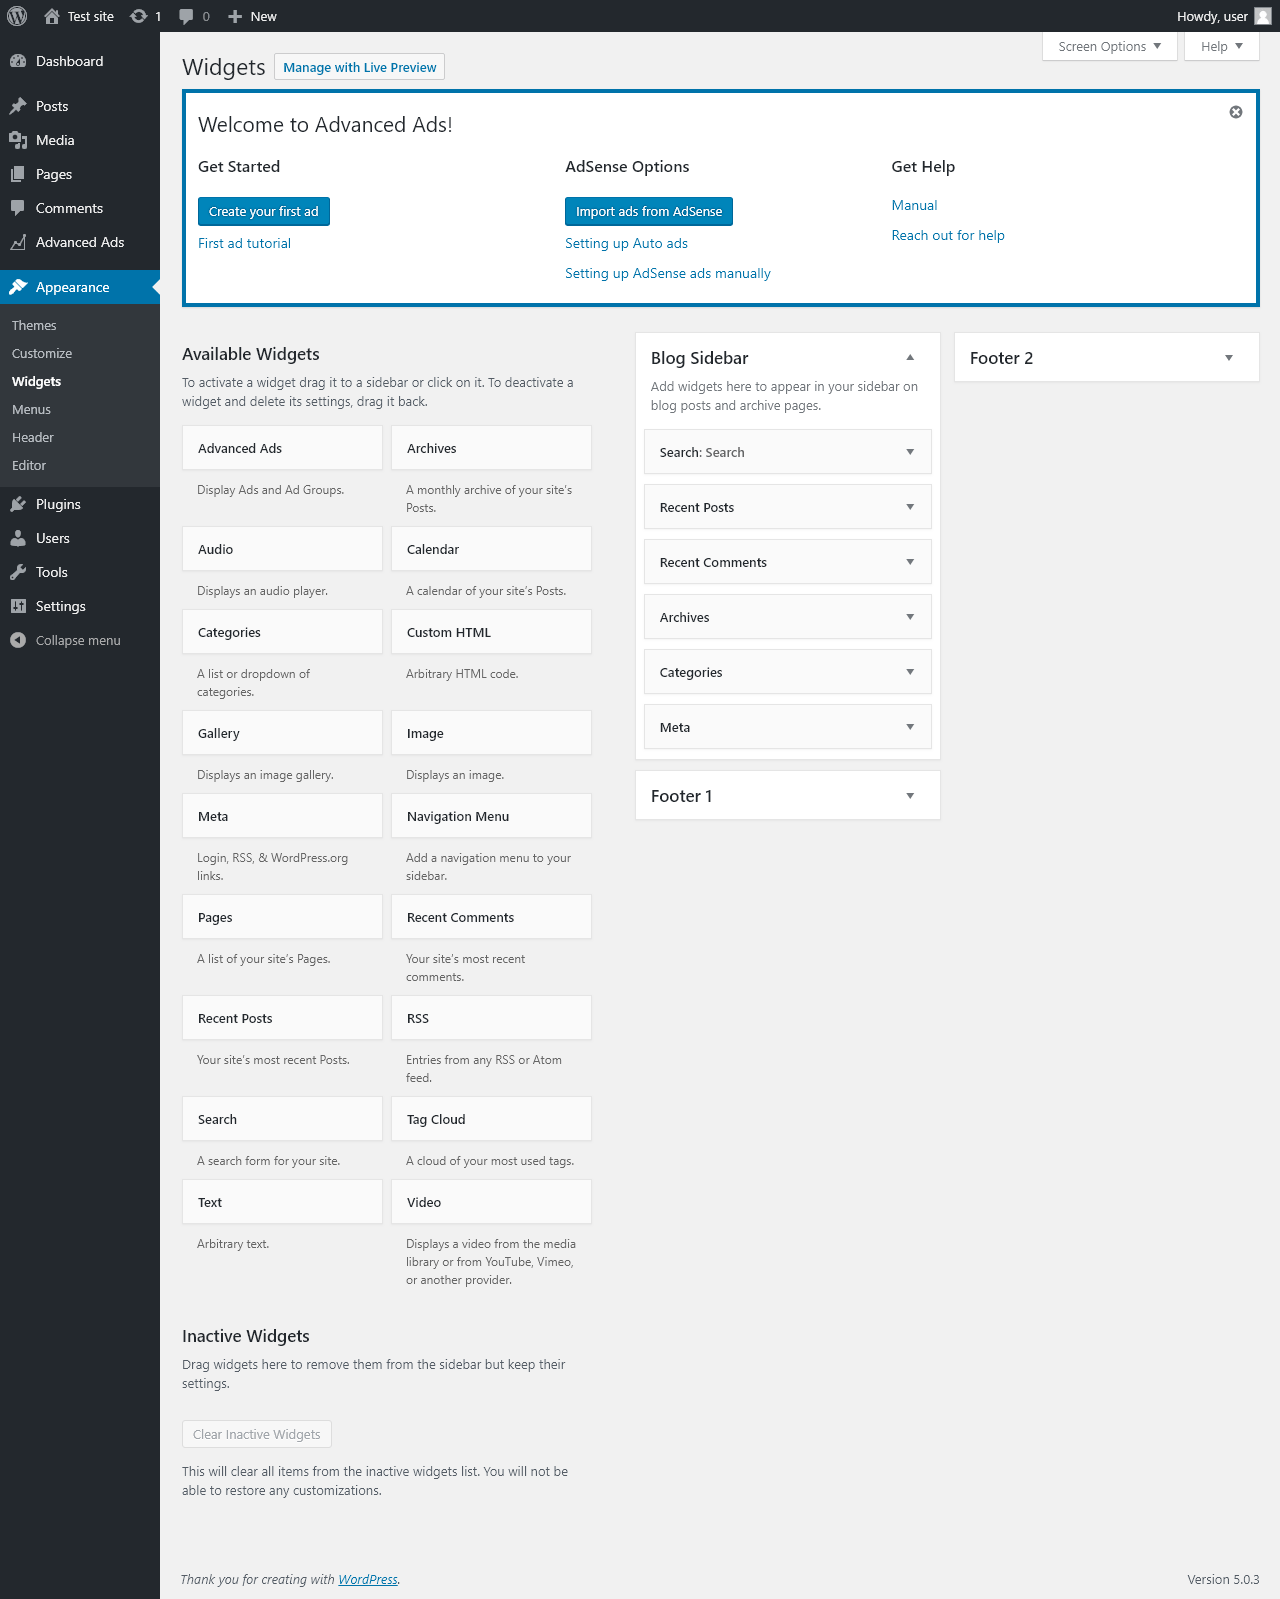Select the Pages available widget
The image size is (1280, 1599).
(282, 917)
